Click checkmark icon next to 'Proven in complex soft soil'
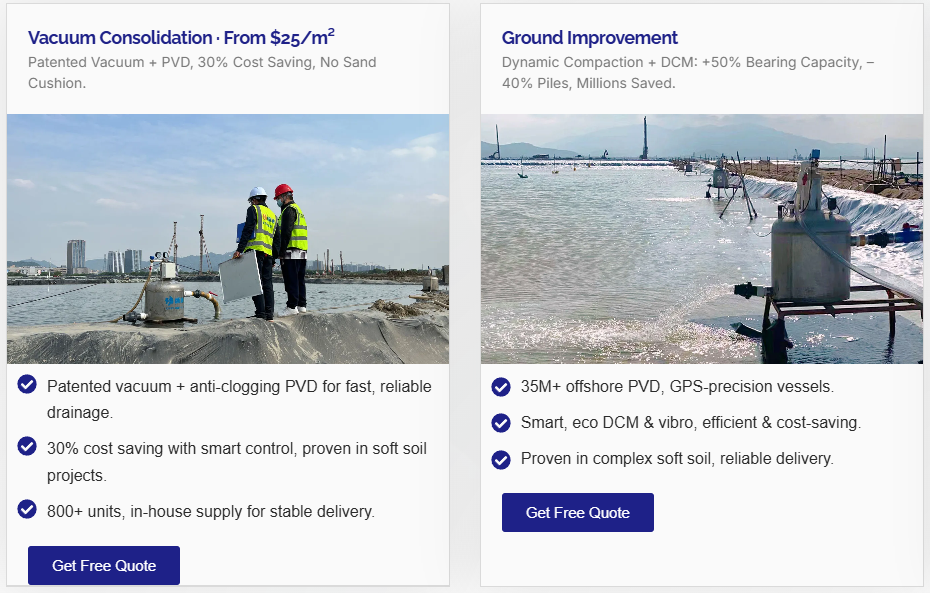 coord(501,459)
